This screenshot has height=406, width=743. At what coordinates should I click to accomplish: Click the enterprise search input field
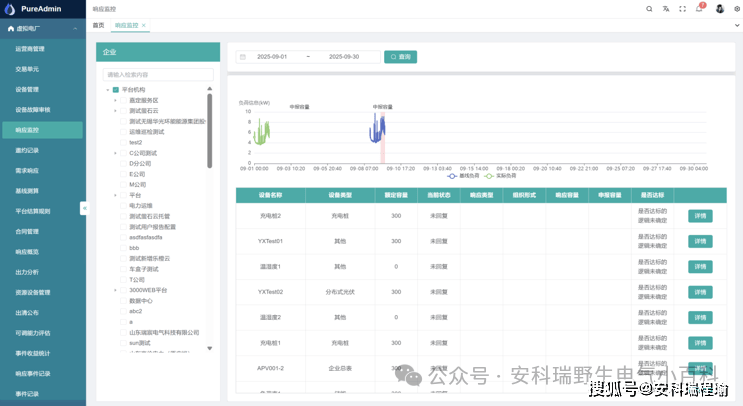[x=158, y=74]
